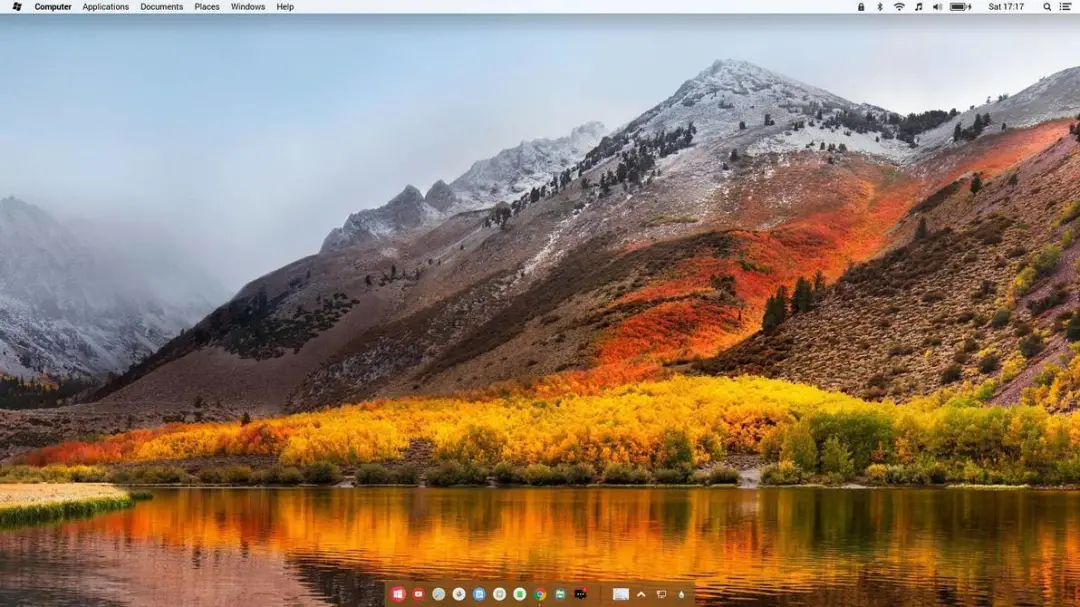Click the battery status icon
1080x607 pixels.
tap(960, 7)
